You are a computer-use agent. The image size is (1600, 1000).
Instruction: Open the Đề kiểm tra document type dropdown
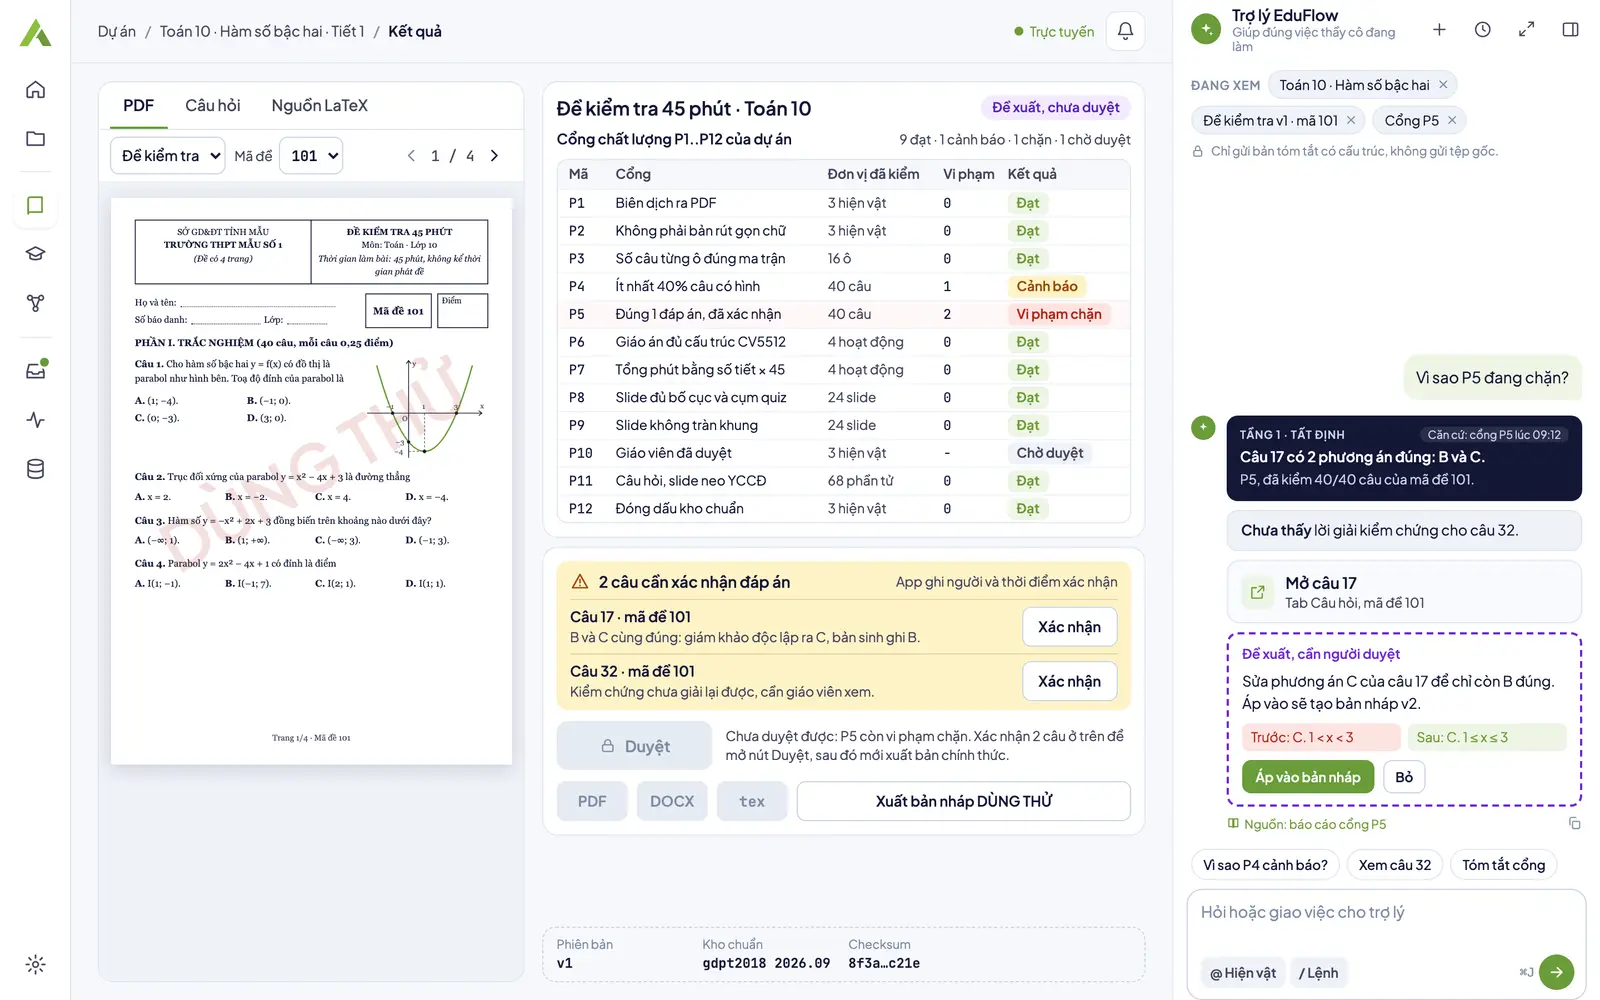pyautogui.click(x=167, y=156)
